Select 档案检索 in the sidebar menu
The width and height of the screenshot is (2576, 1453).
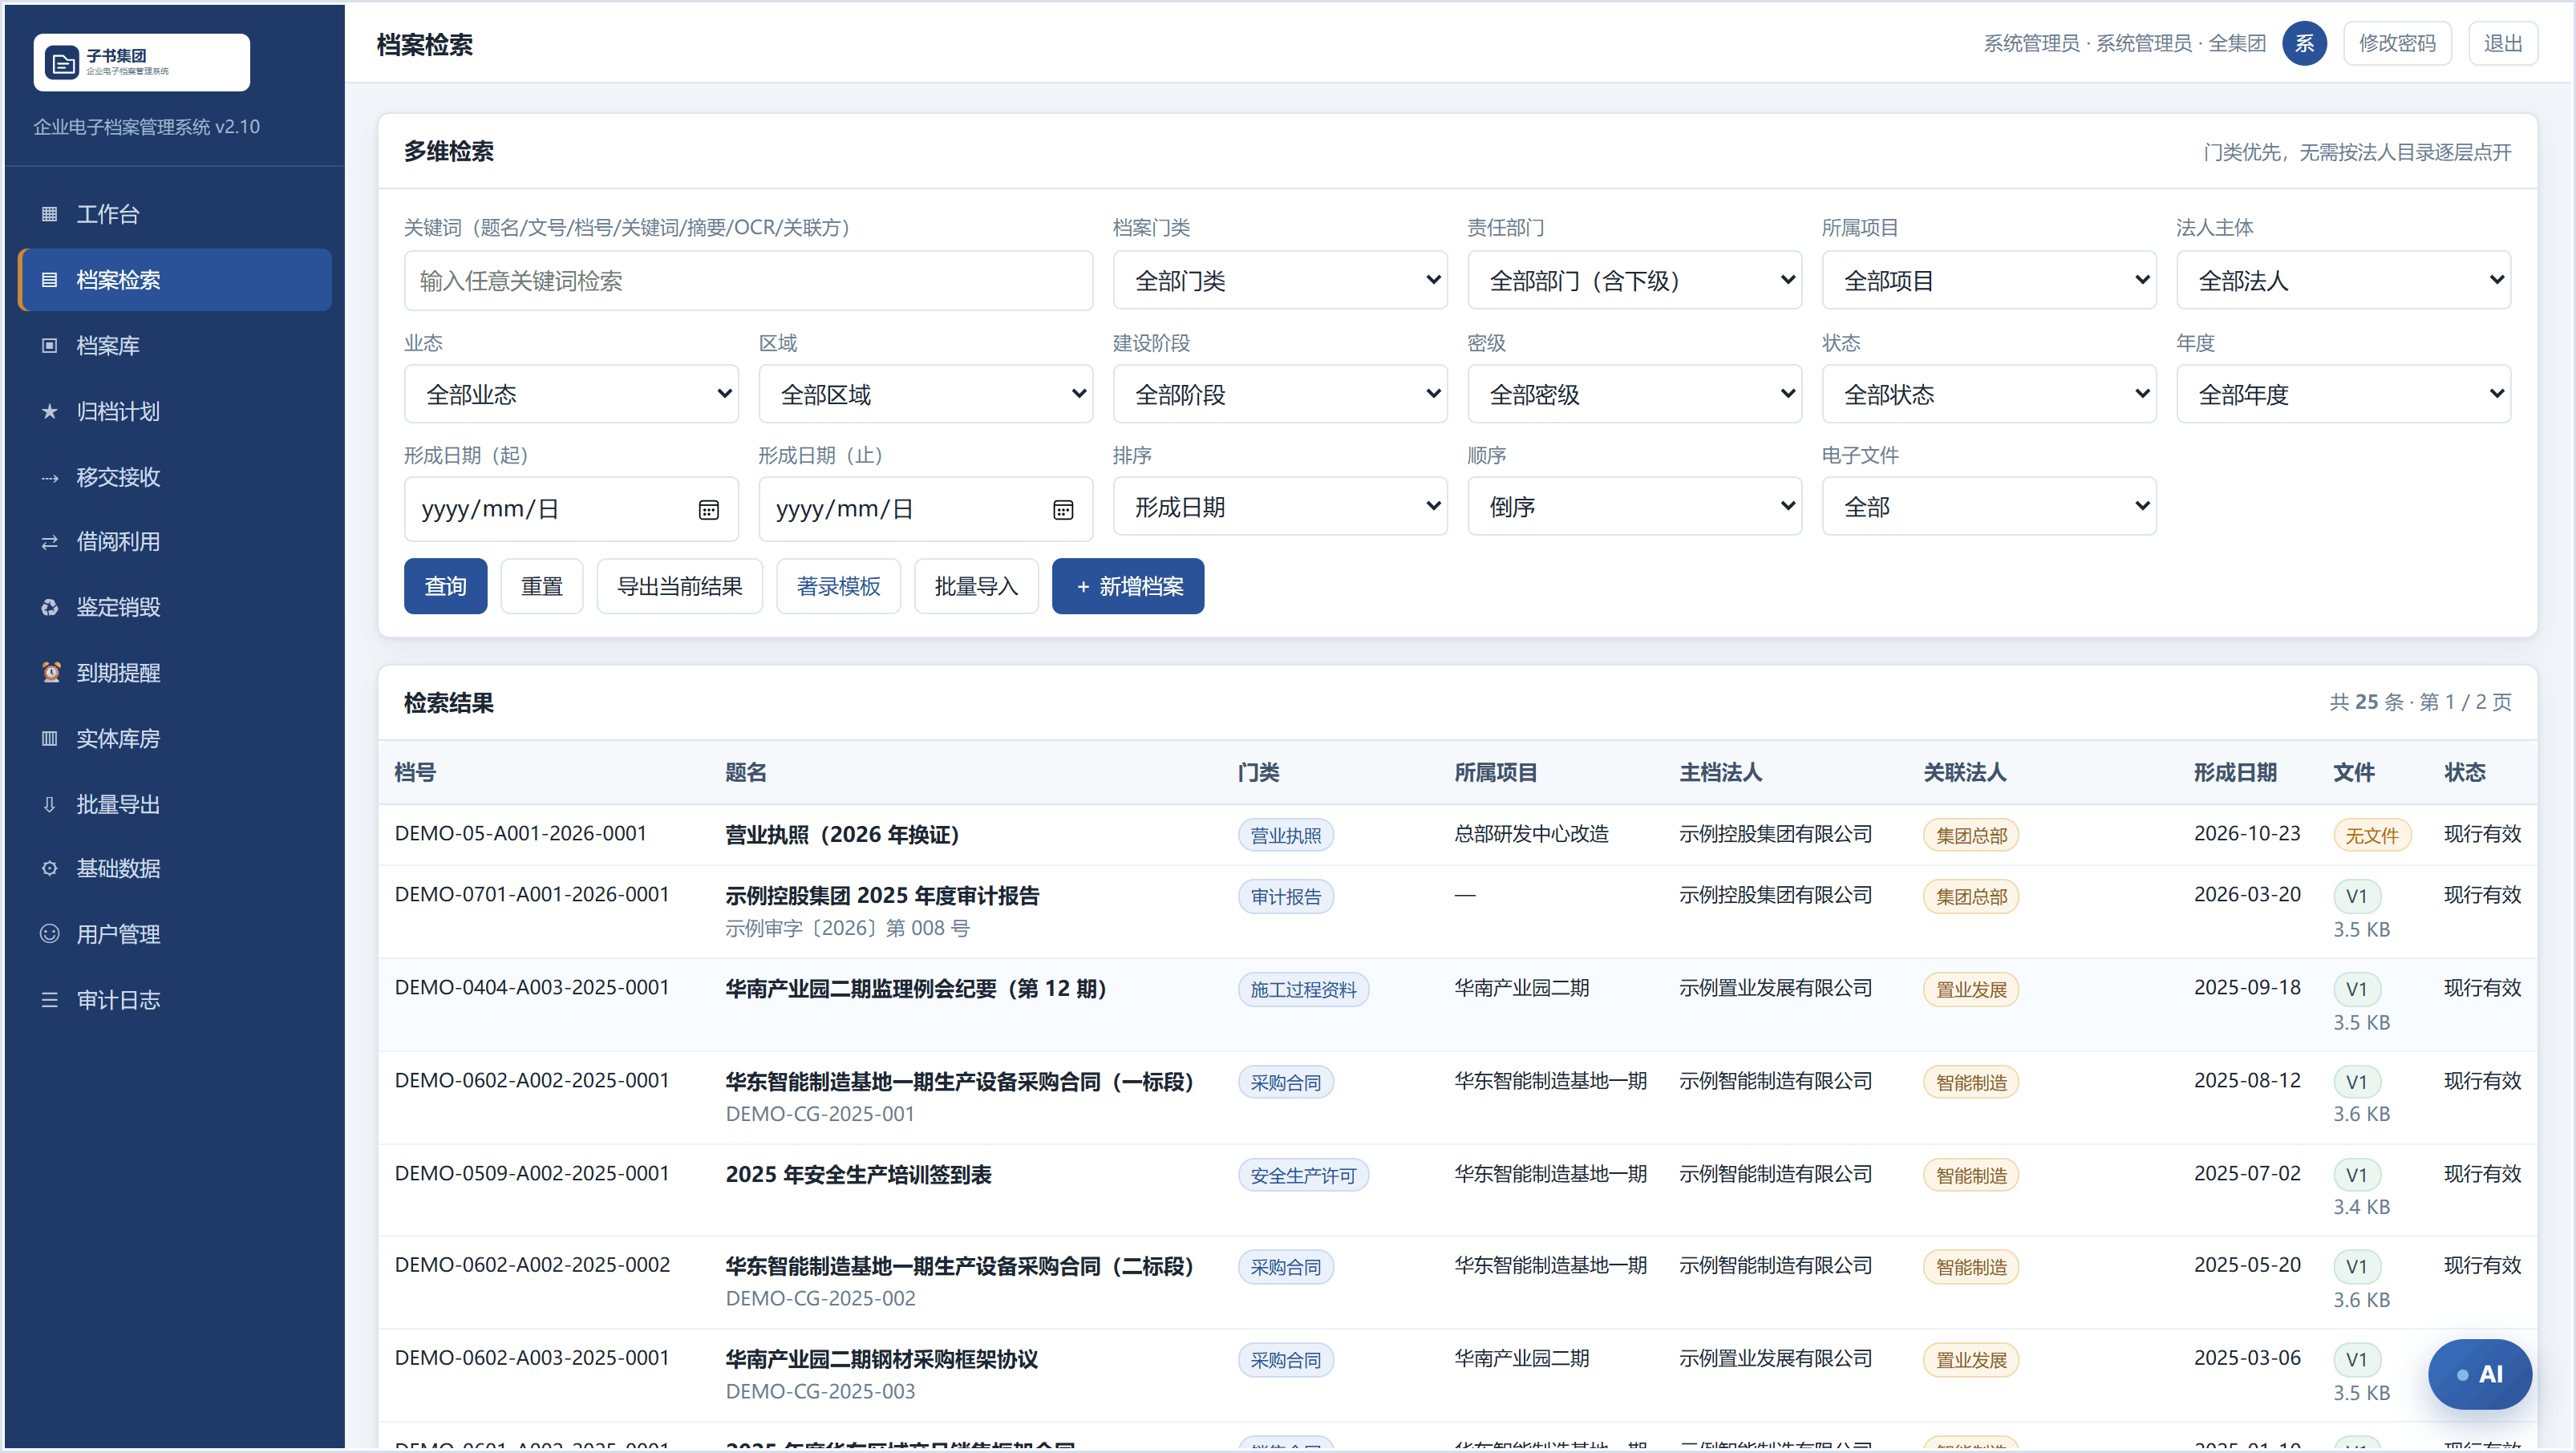[x=175, y=280]
